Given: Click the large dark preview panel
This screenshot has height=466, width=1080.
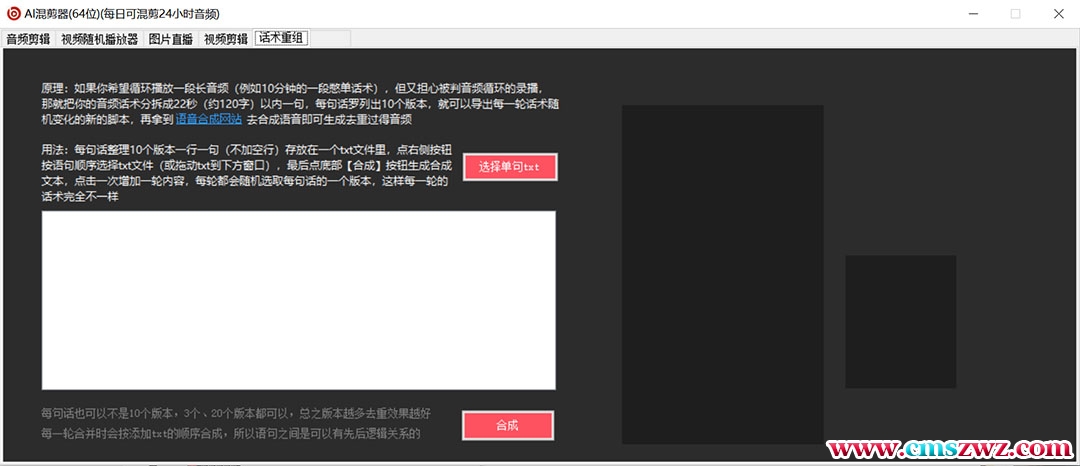Looking at the screenshot, I should 722,274.
